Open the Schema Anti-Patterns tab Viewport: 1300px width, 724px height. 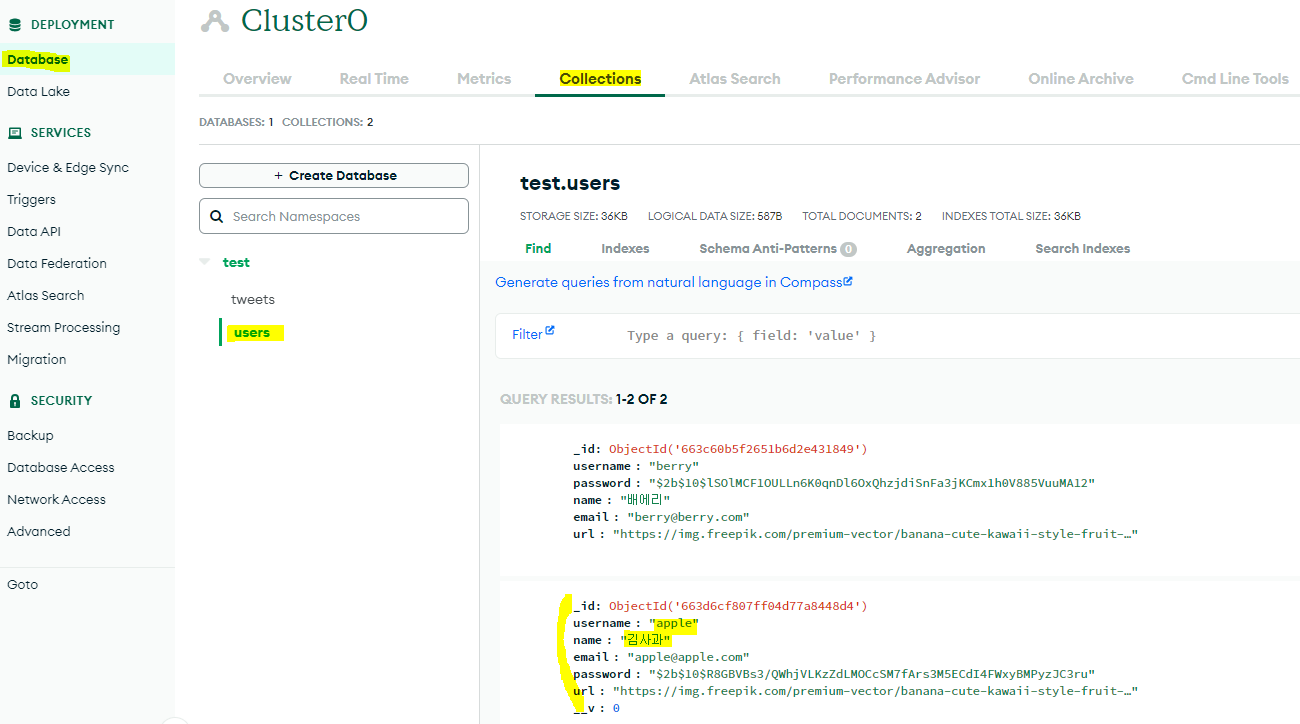coord(767,248)
